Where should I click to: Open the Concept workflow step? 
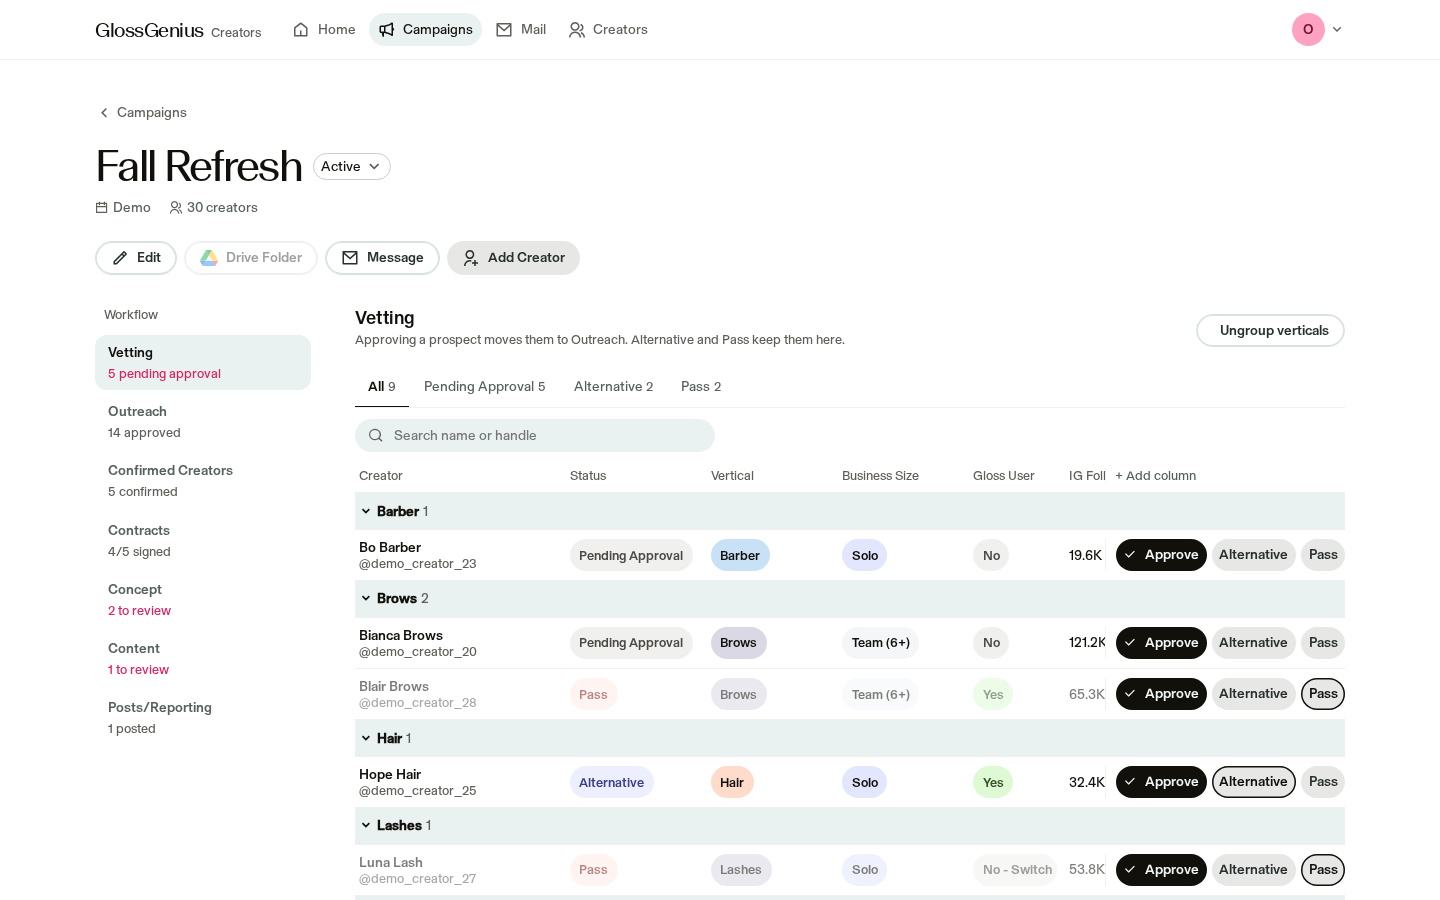(x=203, y=599)
